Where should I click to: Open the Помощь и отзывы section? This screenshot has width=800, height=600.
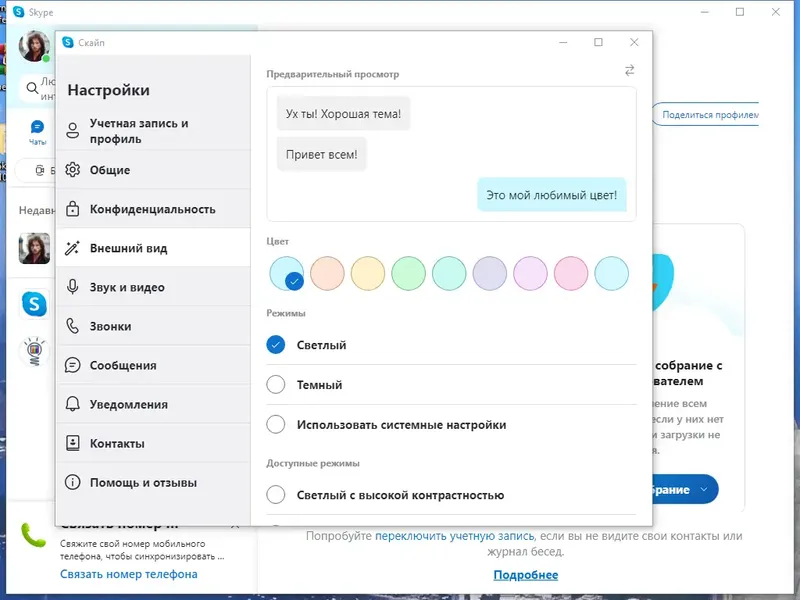(x=153, y=483)
